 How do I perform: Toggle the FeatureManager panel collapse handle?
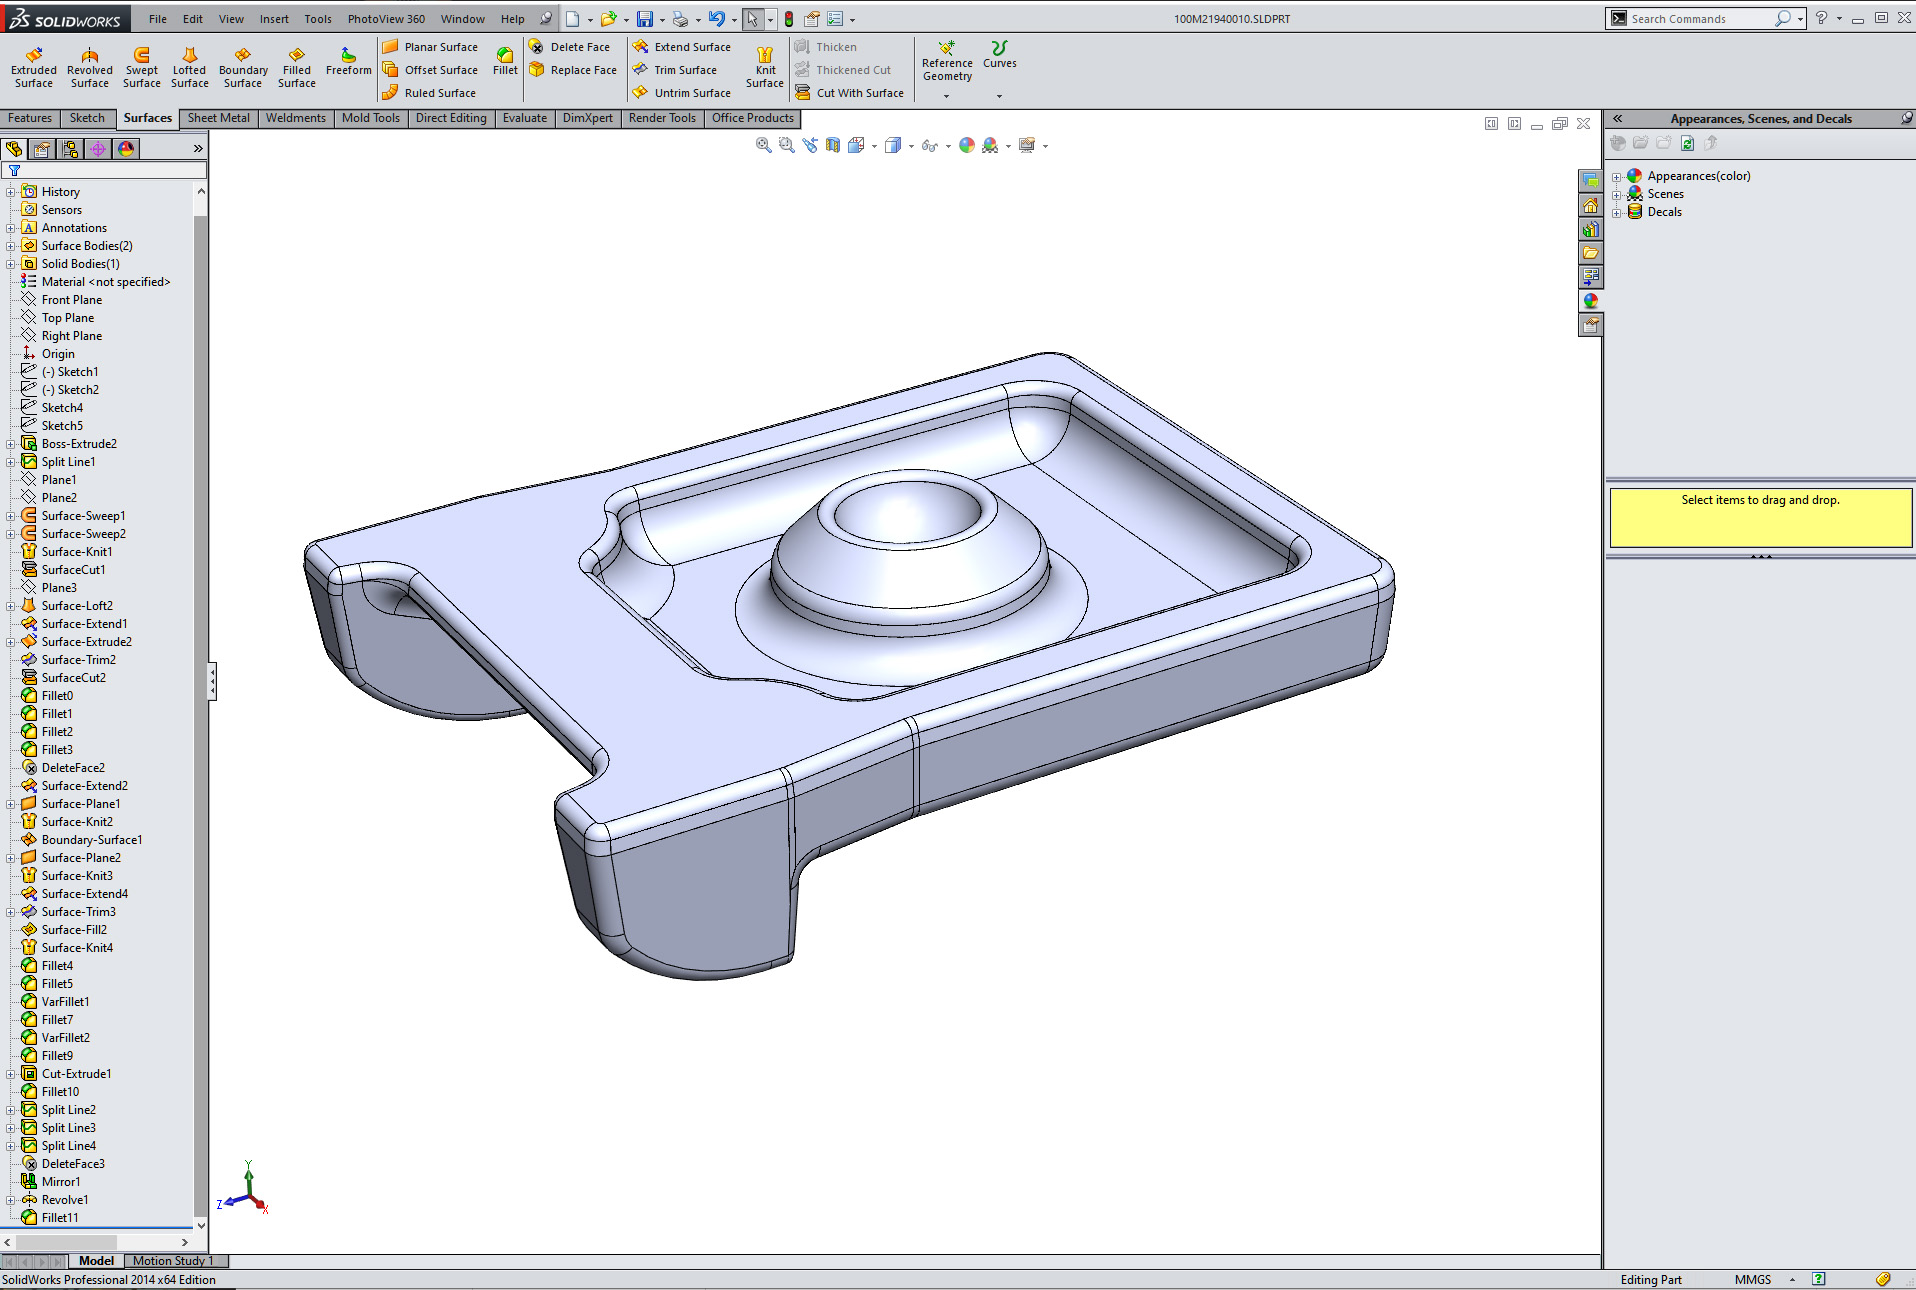click(x=212, y=681)
